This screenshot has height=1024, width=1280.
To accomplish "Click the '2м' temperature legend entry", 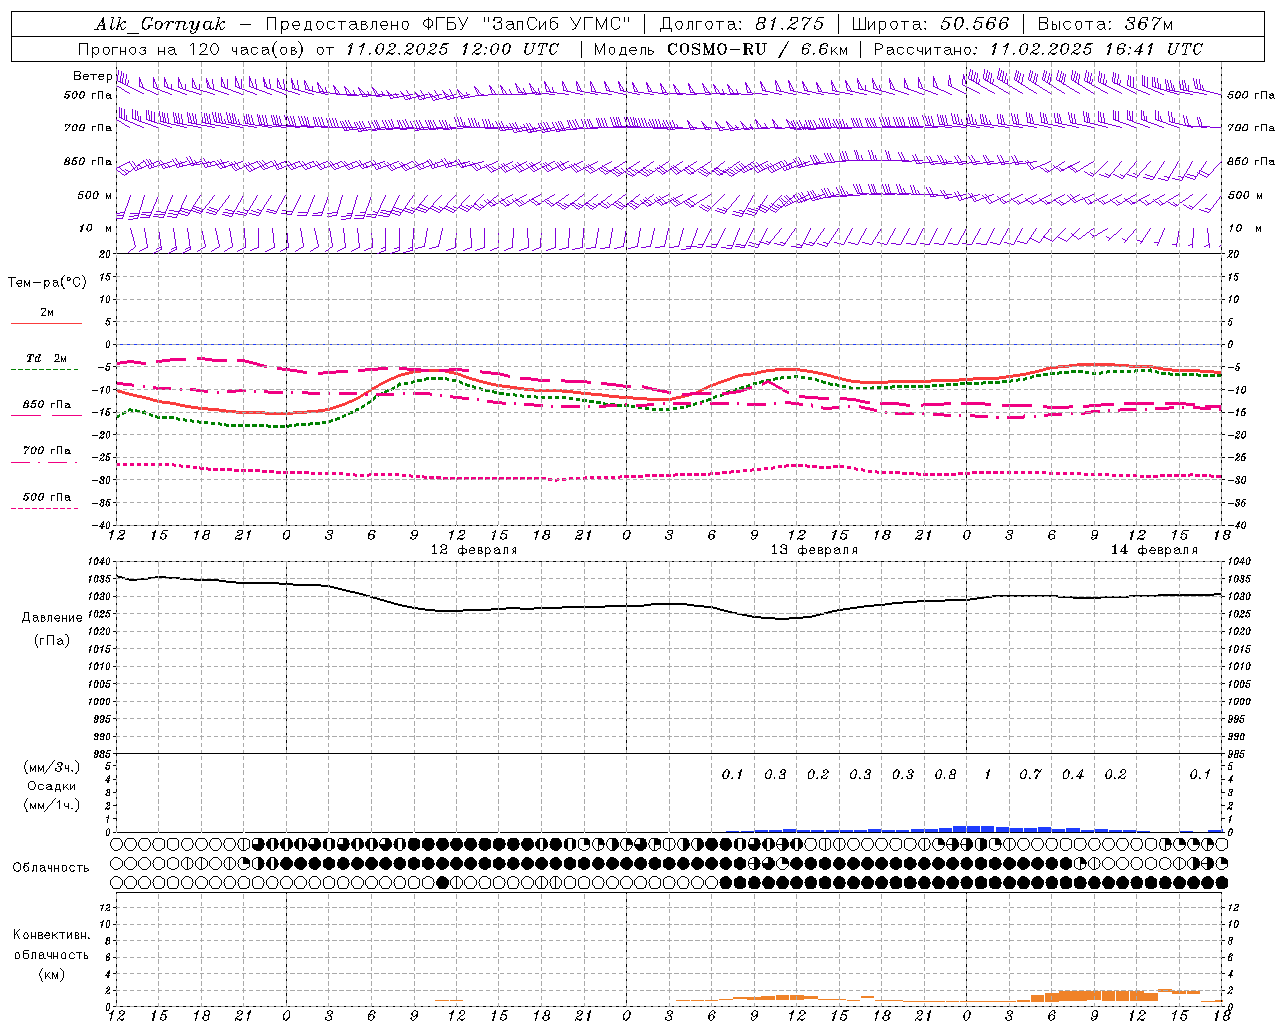I will tap(47, 313).
